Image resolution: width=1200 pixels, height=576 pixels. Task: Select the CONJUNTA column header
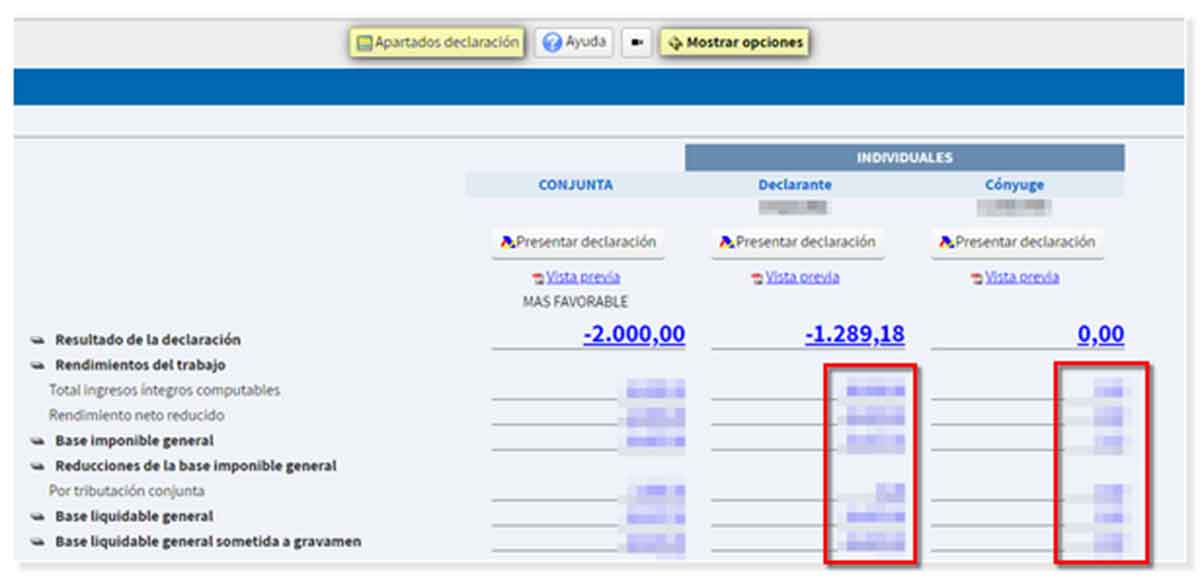coord(575,185)
